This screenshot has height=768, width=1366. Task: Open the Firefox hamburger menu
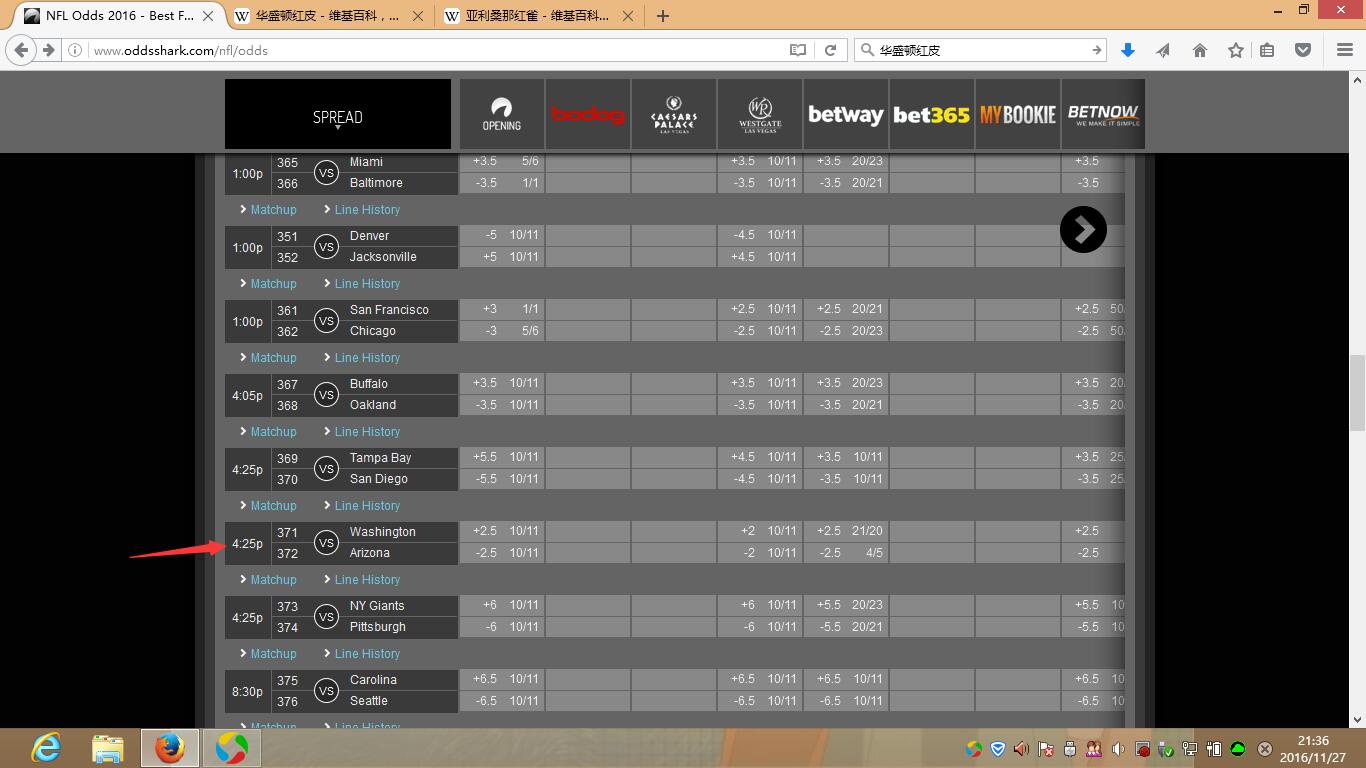tap(1345, 50)
